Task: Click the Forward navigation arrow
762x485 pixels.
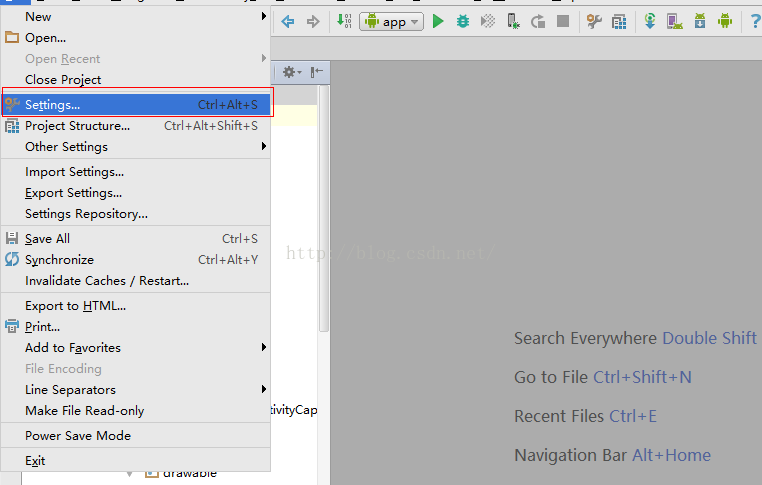Action: coord(313,21)
